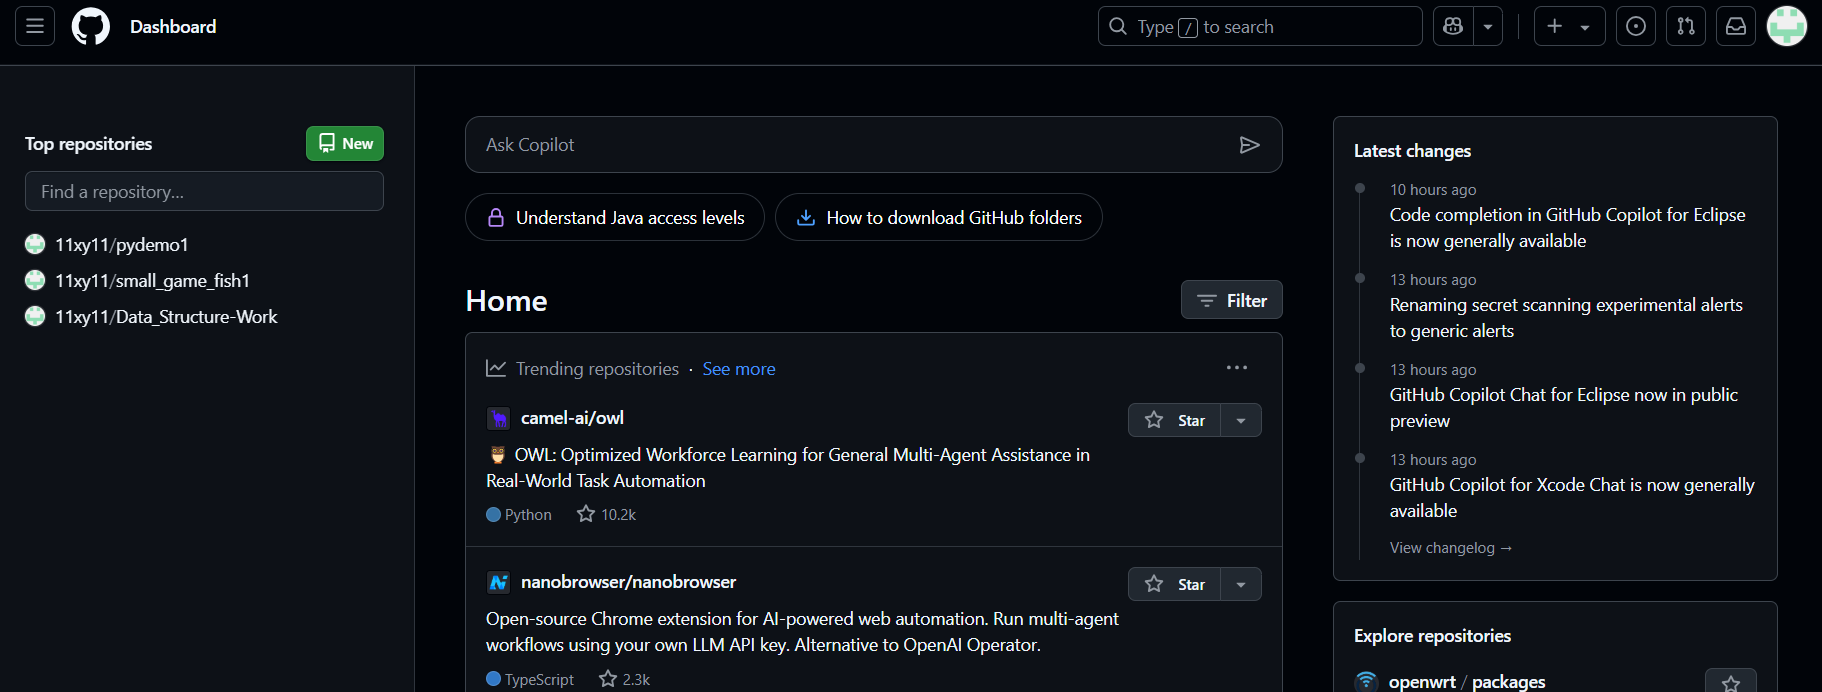The height and width of the screenshot is (692, 1822).
Task: Open the user profile avatar menu
Action: [1787, 26]
